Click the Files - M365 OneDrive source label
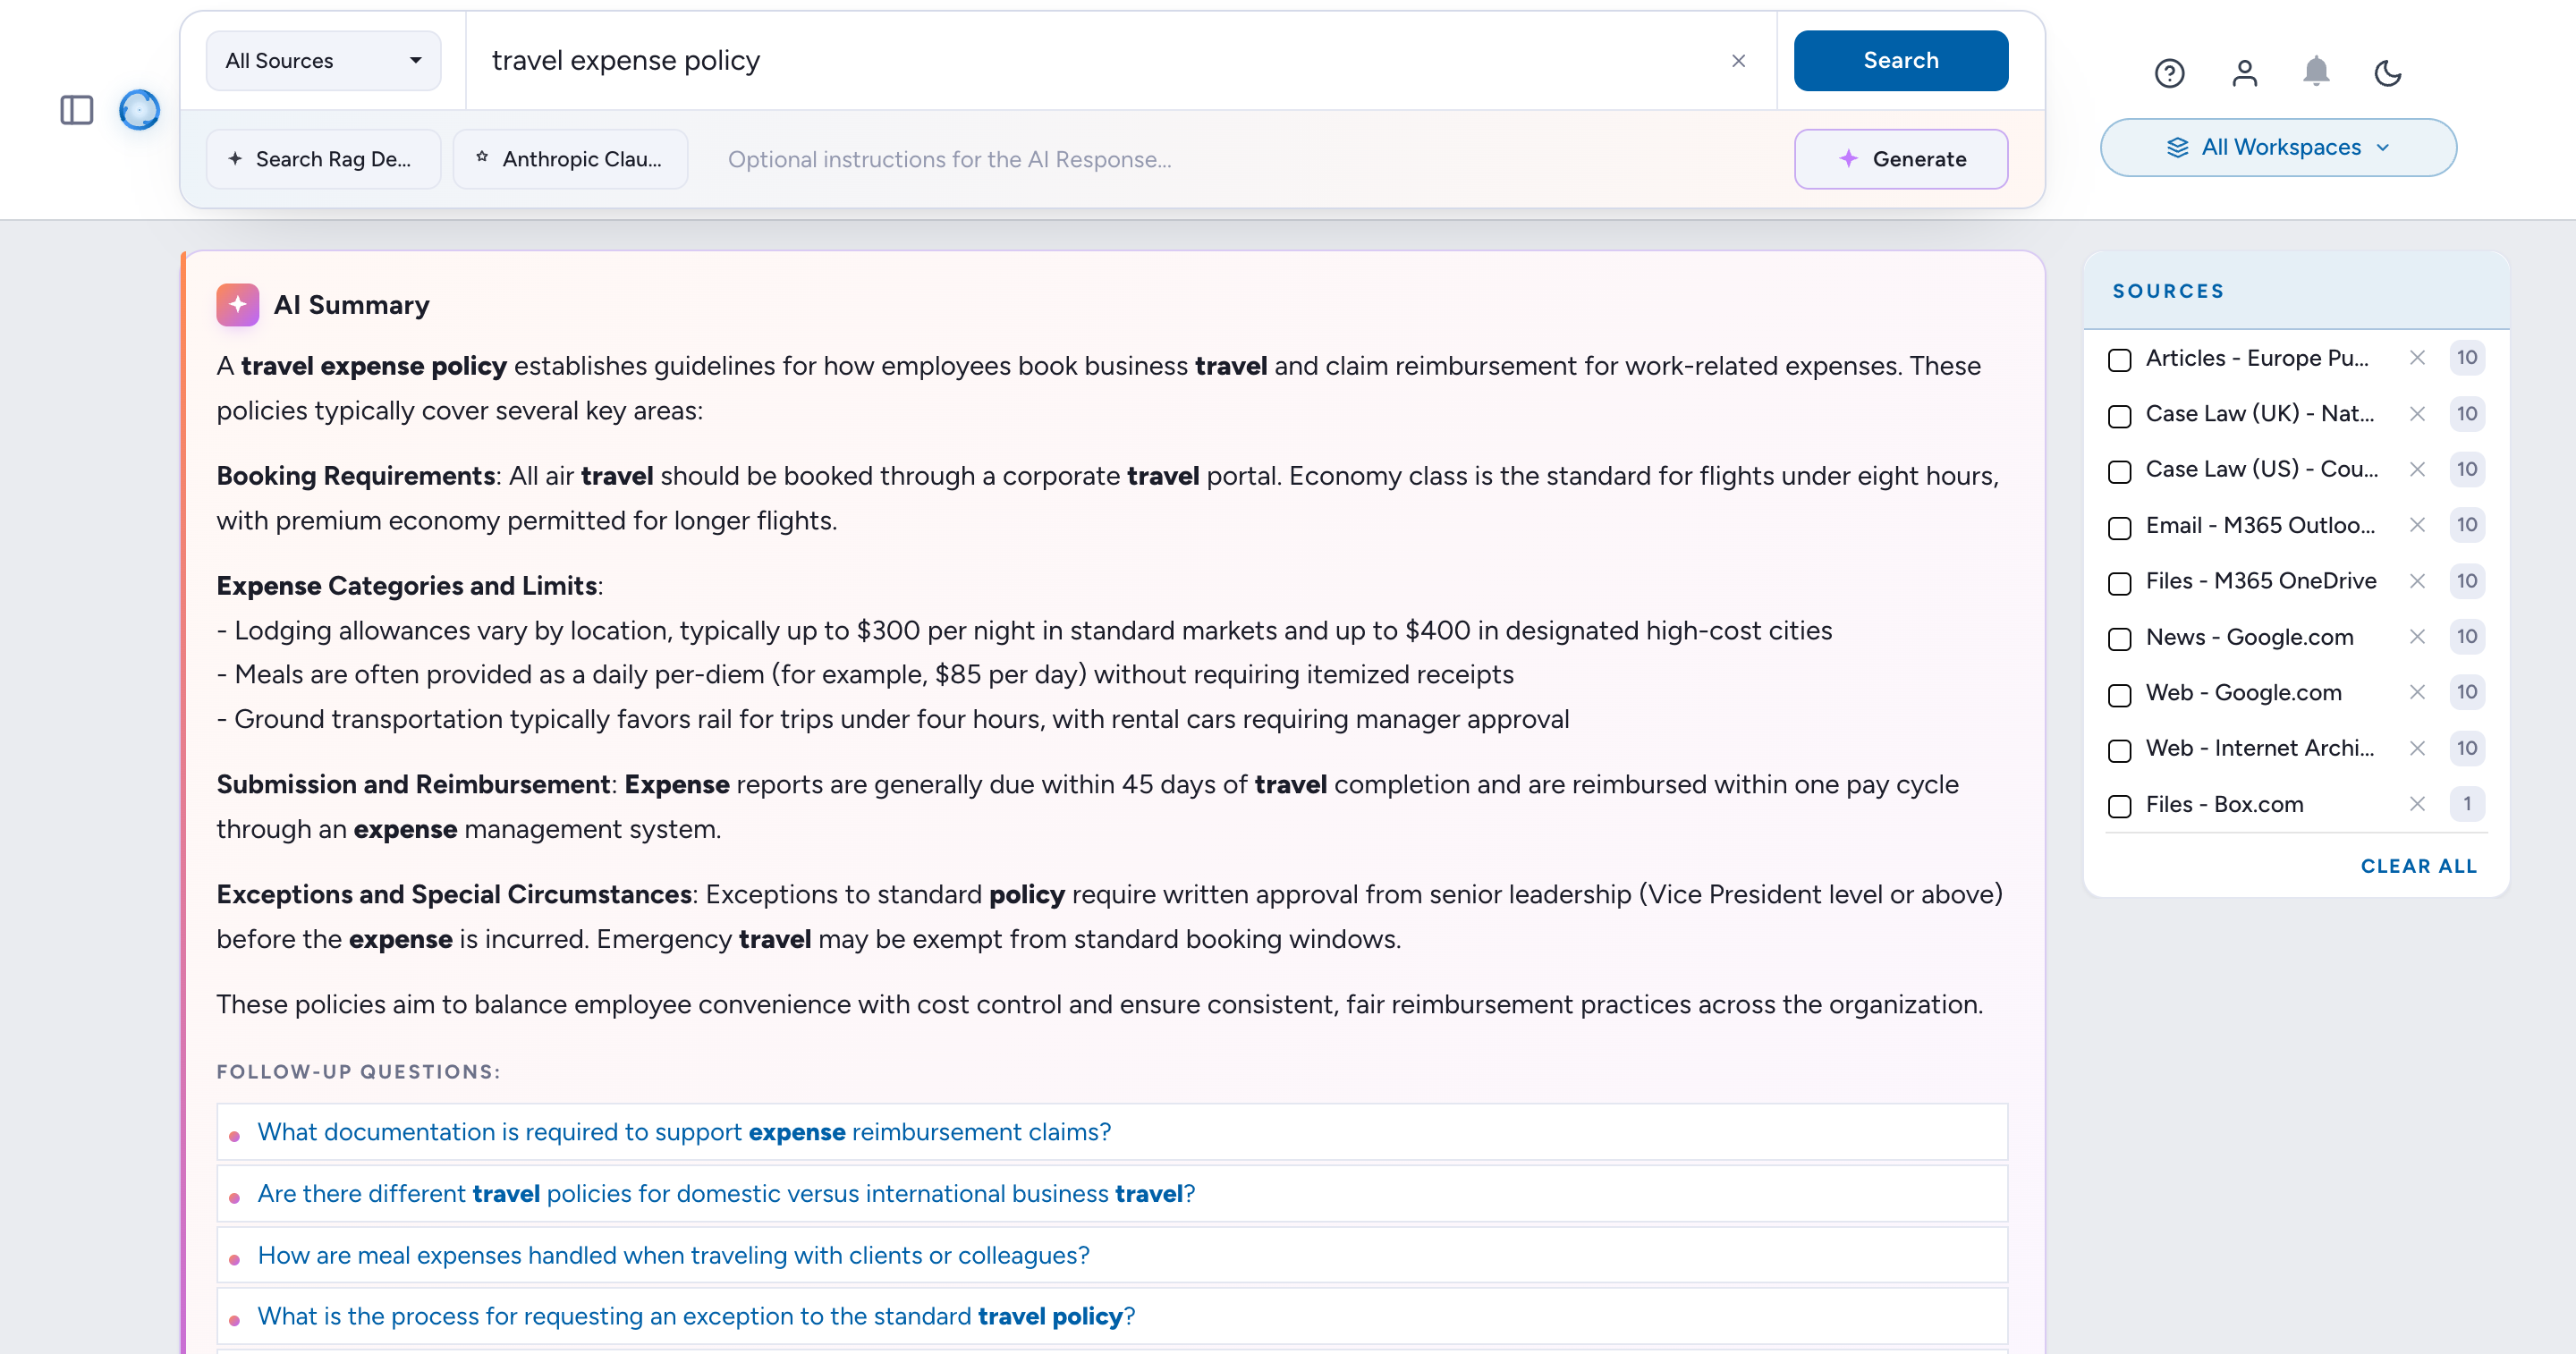This screenshot has height=1354, width=2576. pyautogui.click(x=2261, y=581)
